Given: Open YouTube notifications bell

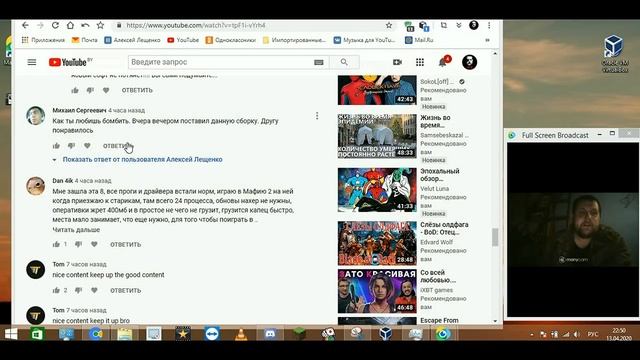Looking at the screenshot, I should pos(442,62).
